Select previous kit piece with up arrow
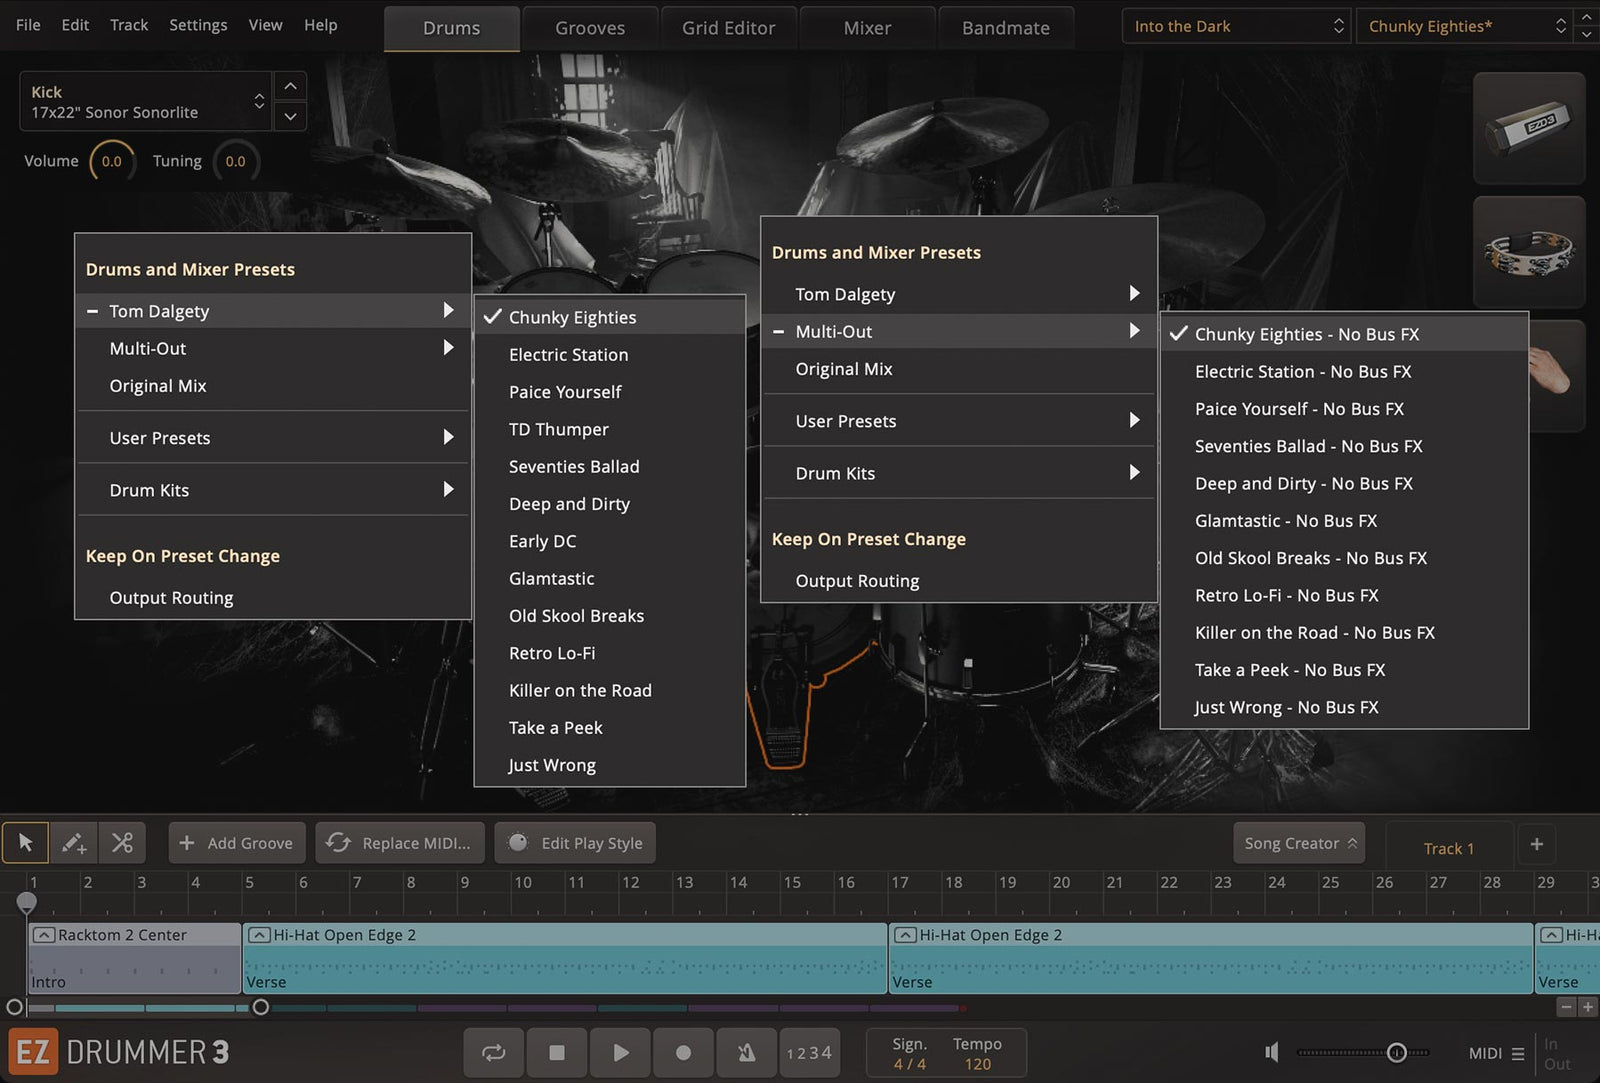This screenshot has height=1083, width=1600. [290, 87]
